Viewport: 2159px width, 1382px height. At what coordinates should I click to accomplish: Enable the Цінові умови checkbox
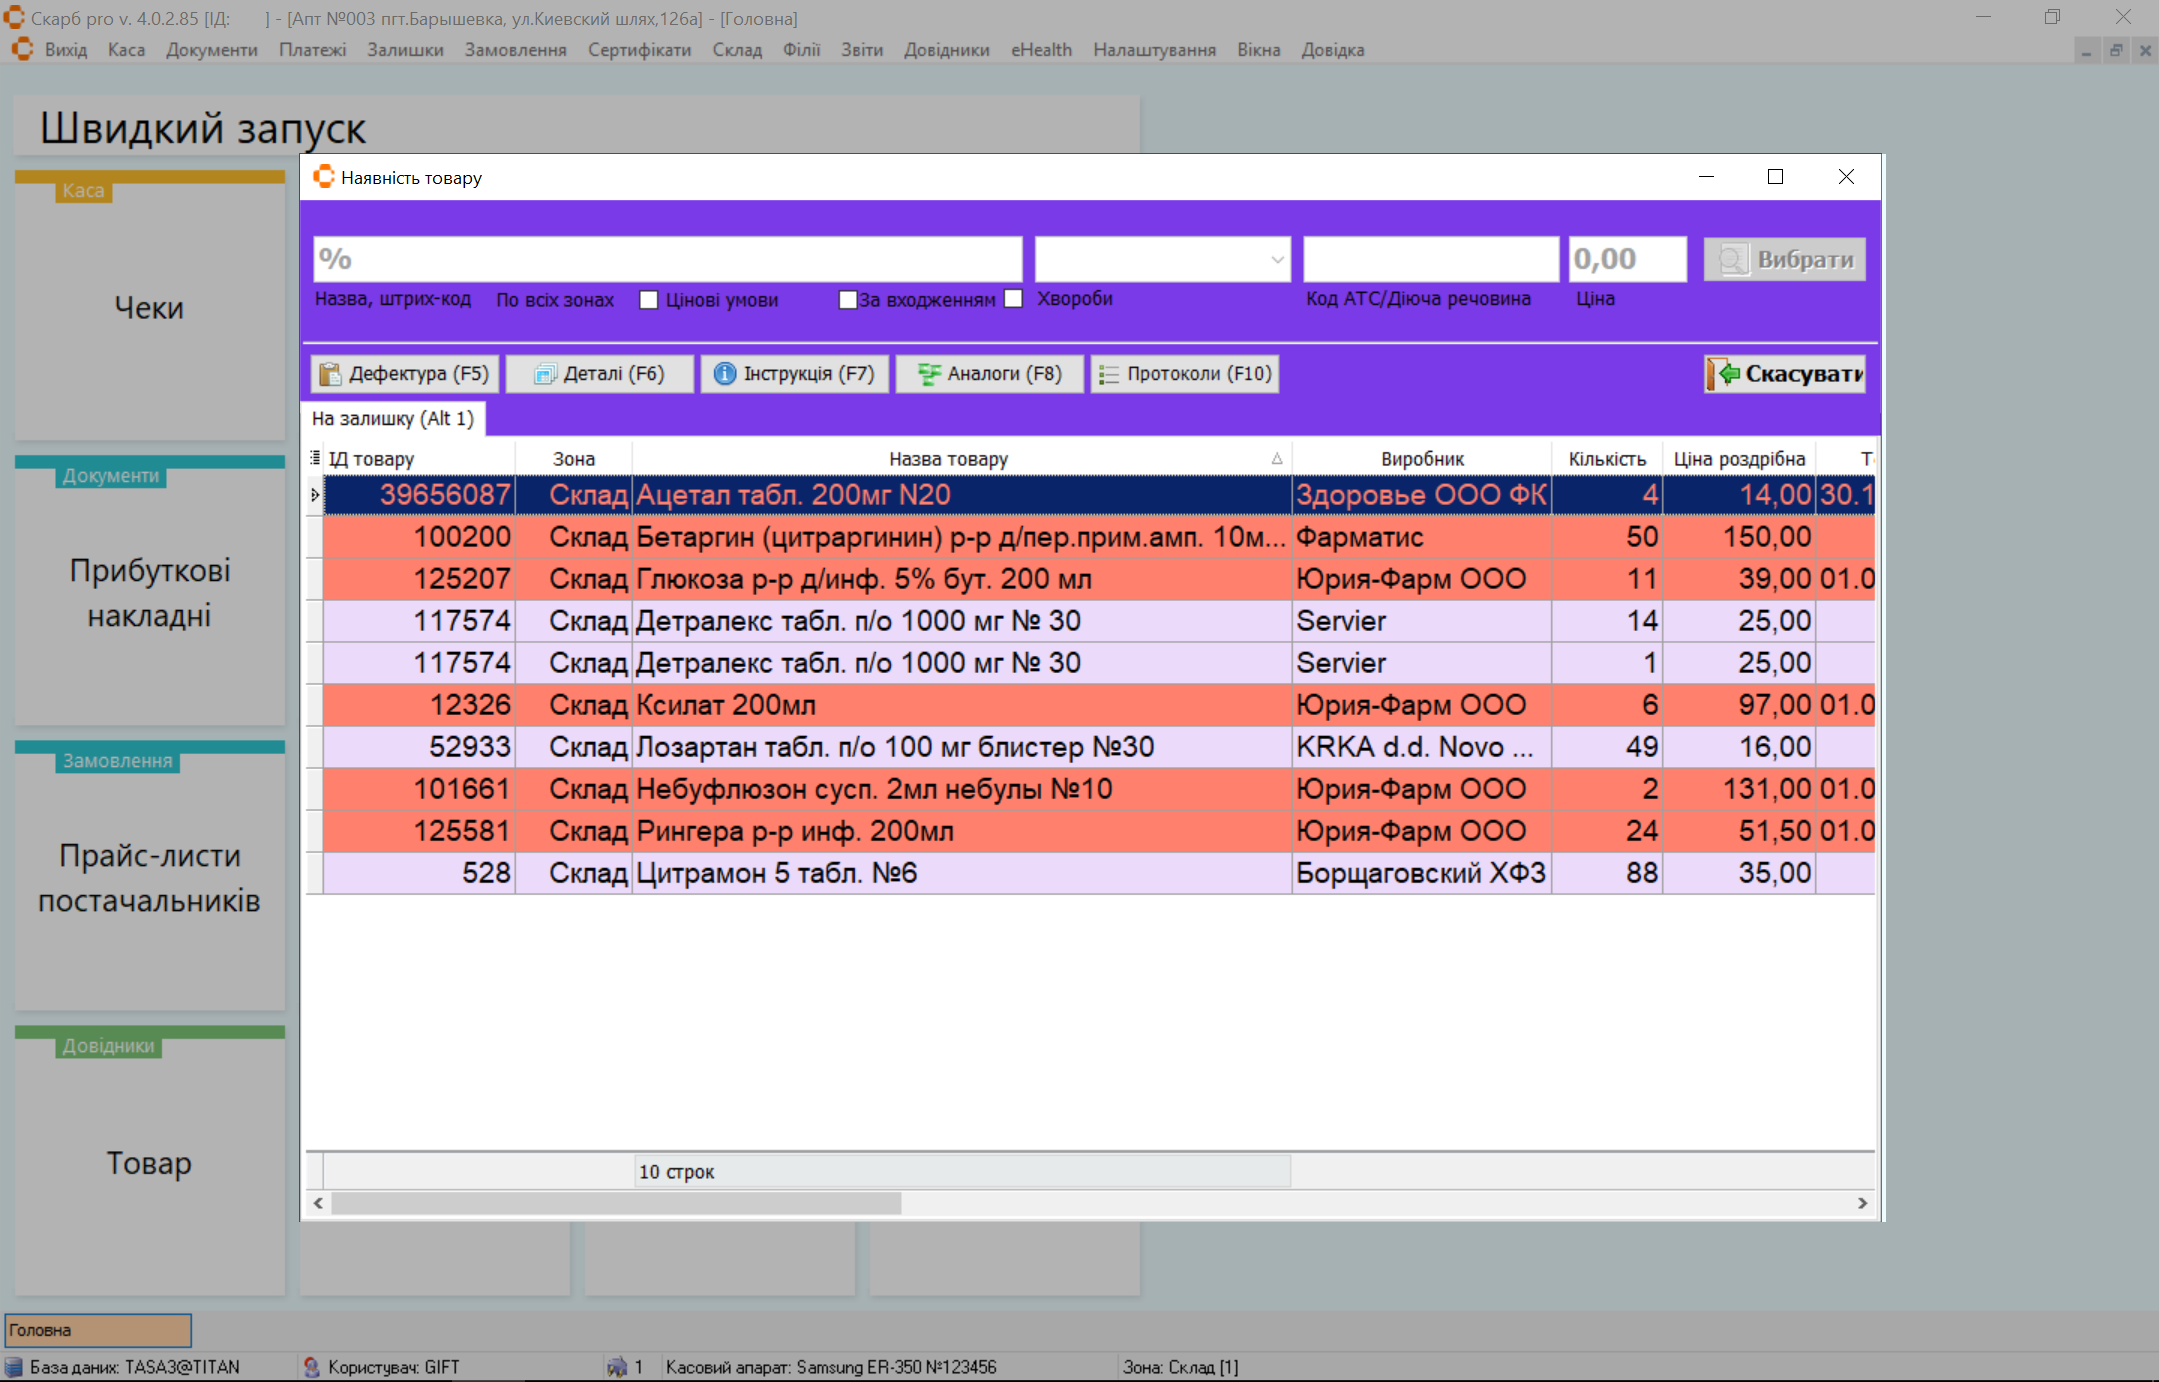(x=648, y=298)
